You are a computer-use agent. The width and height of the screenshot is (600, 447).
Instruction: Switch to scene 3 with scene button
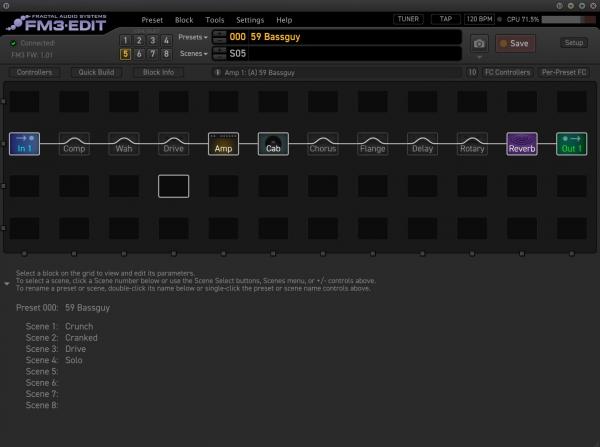pyautogui.click(x=152, y=40)
